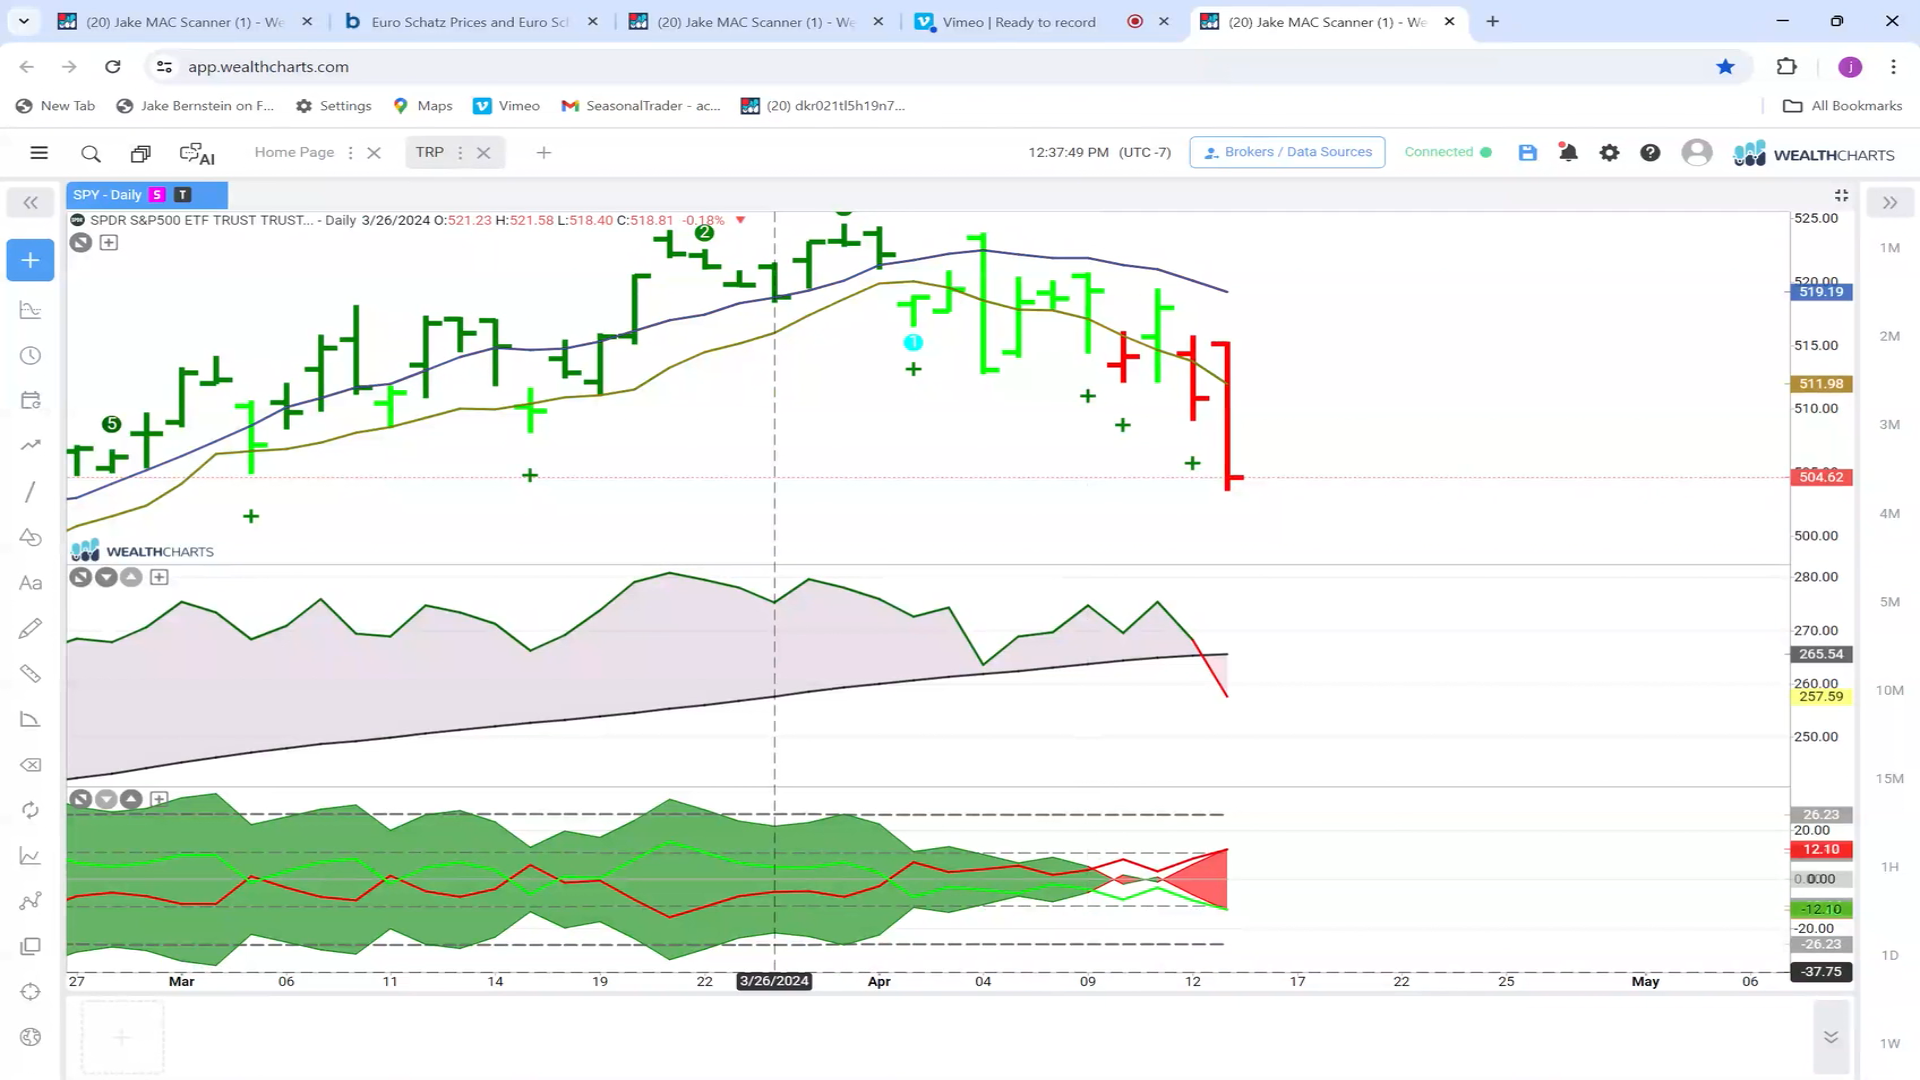Maximize the chart panel with collapse arrows icon
The image size is (1920, 1080).
[x=1841, y=195]
